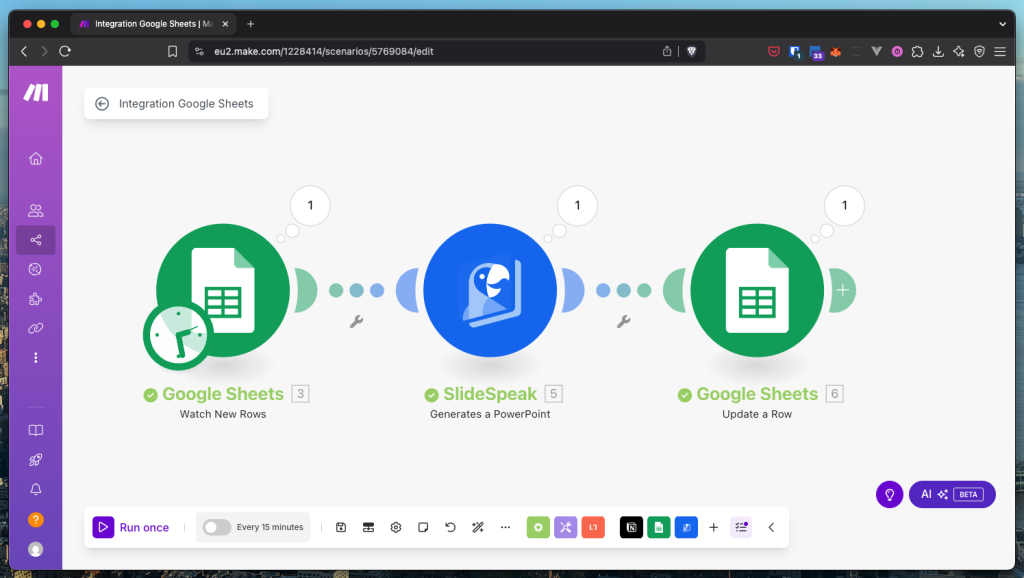Open the Every 15 minutes schedule setting
1024x578 pixels.
[x=270, y=527]
